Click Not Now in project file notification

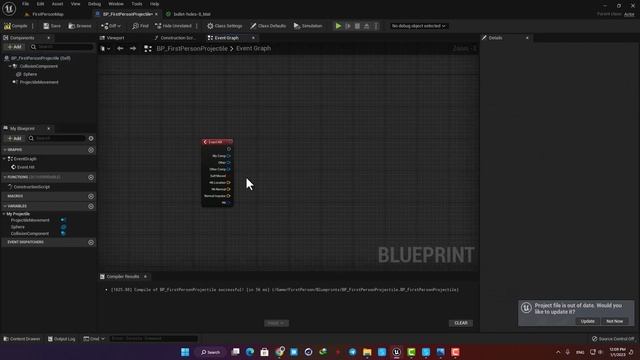614,321
